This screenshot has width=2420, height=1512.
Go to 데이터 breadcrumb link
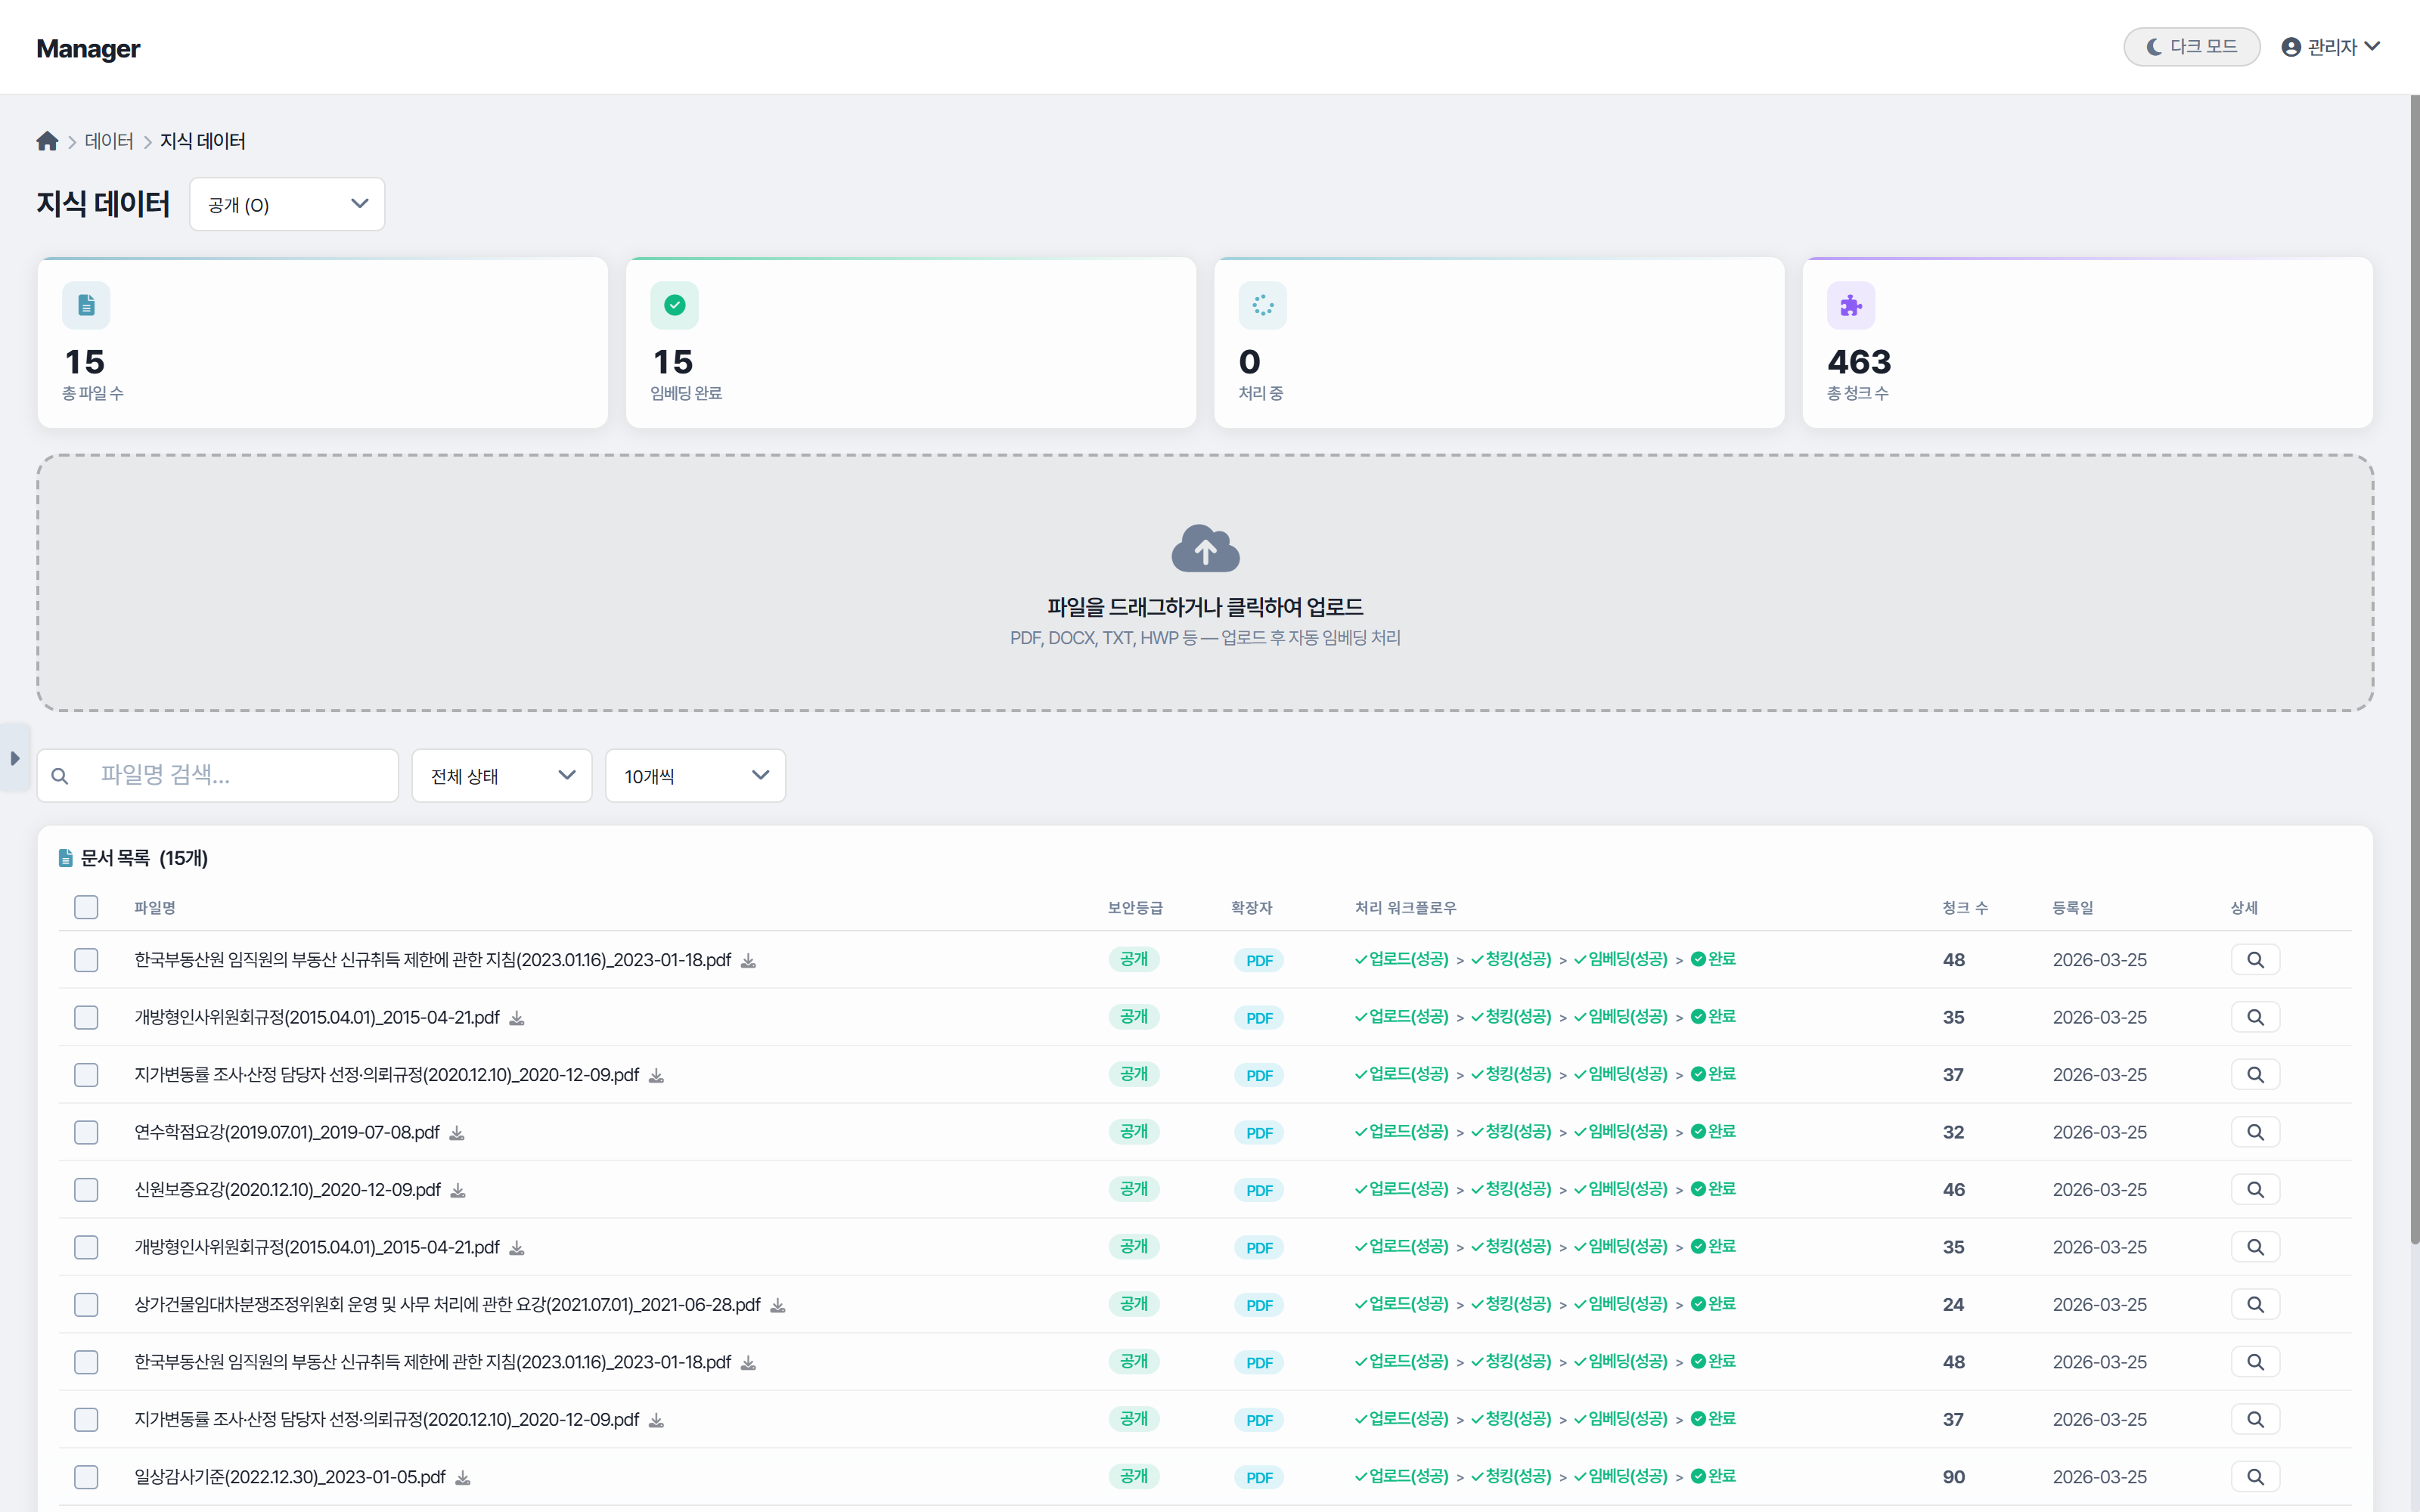coord(109,141)
